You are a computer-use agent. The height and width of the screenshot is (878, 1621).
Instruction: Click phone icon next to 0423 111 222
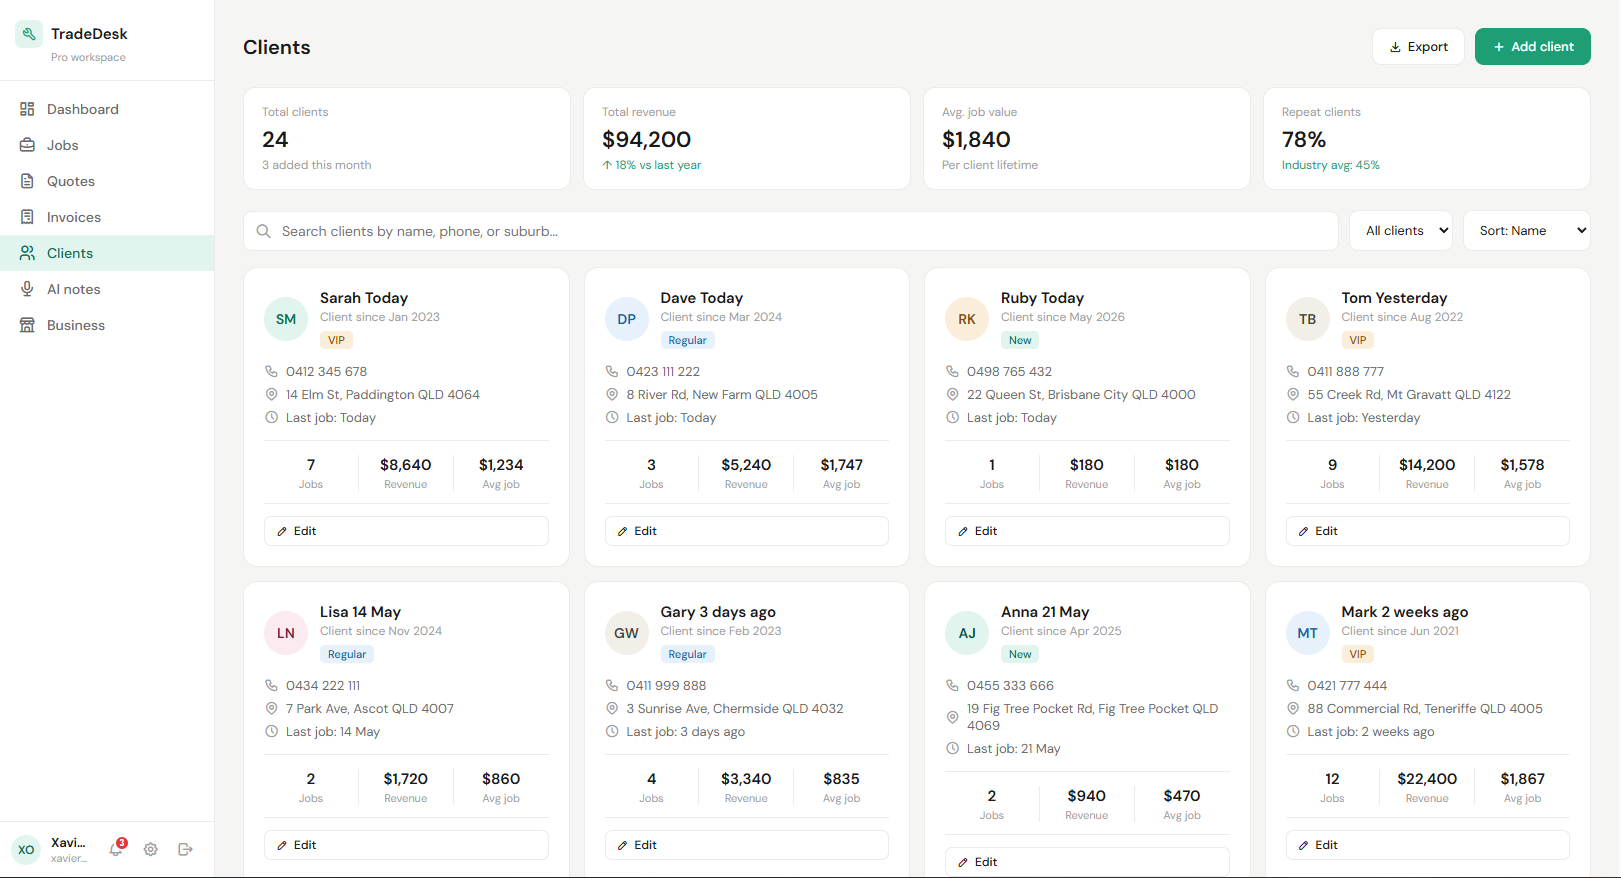[x=612, y=371]
